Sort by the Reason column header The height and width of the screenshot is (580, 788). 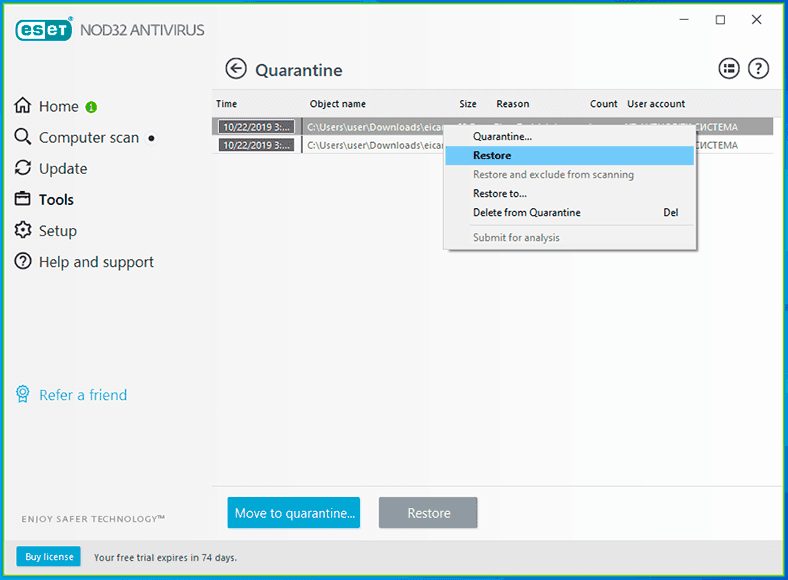(513, 104)
